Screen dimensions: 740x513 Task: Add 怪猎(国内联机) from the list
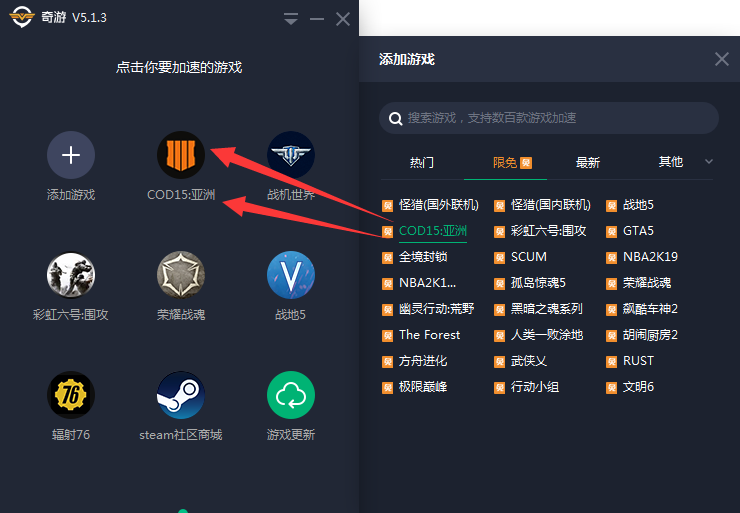tap(550, 205)
